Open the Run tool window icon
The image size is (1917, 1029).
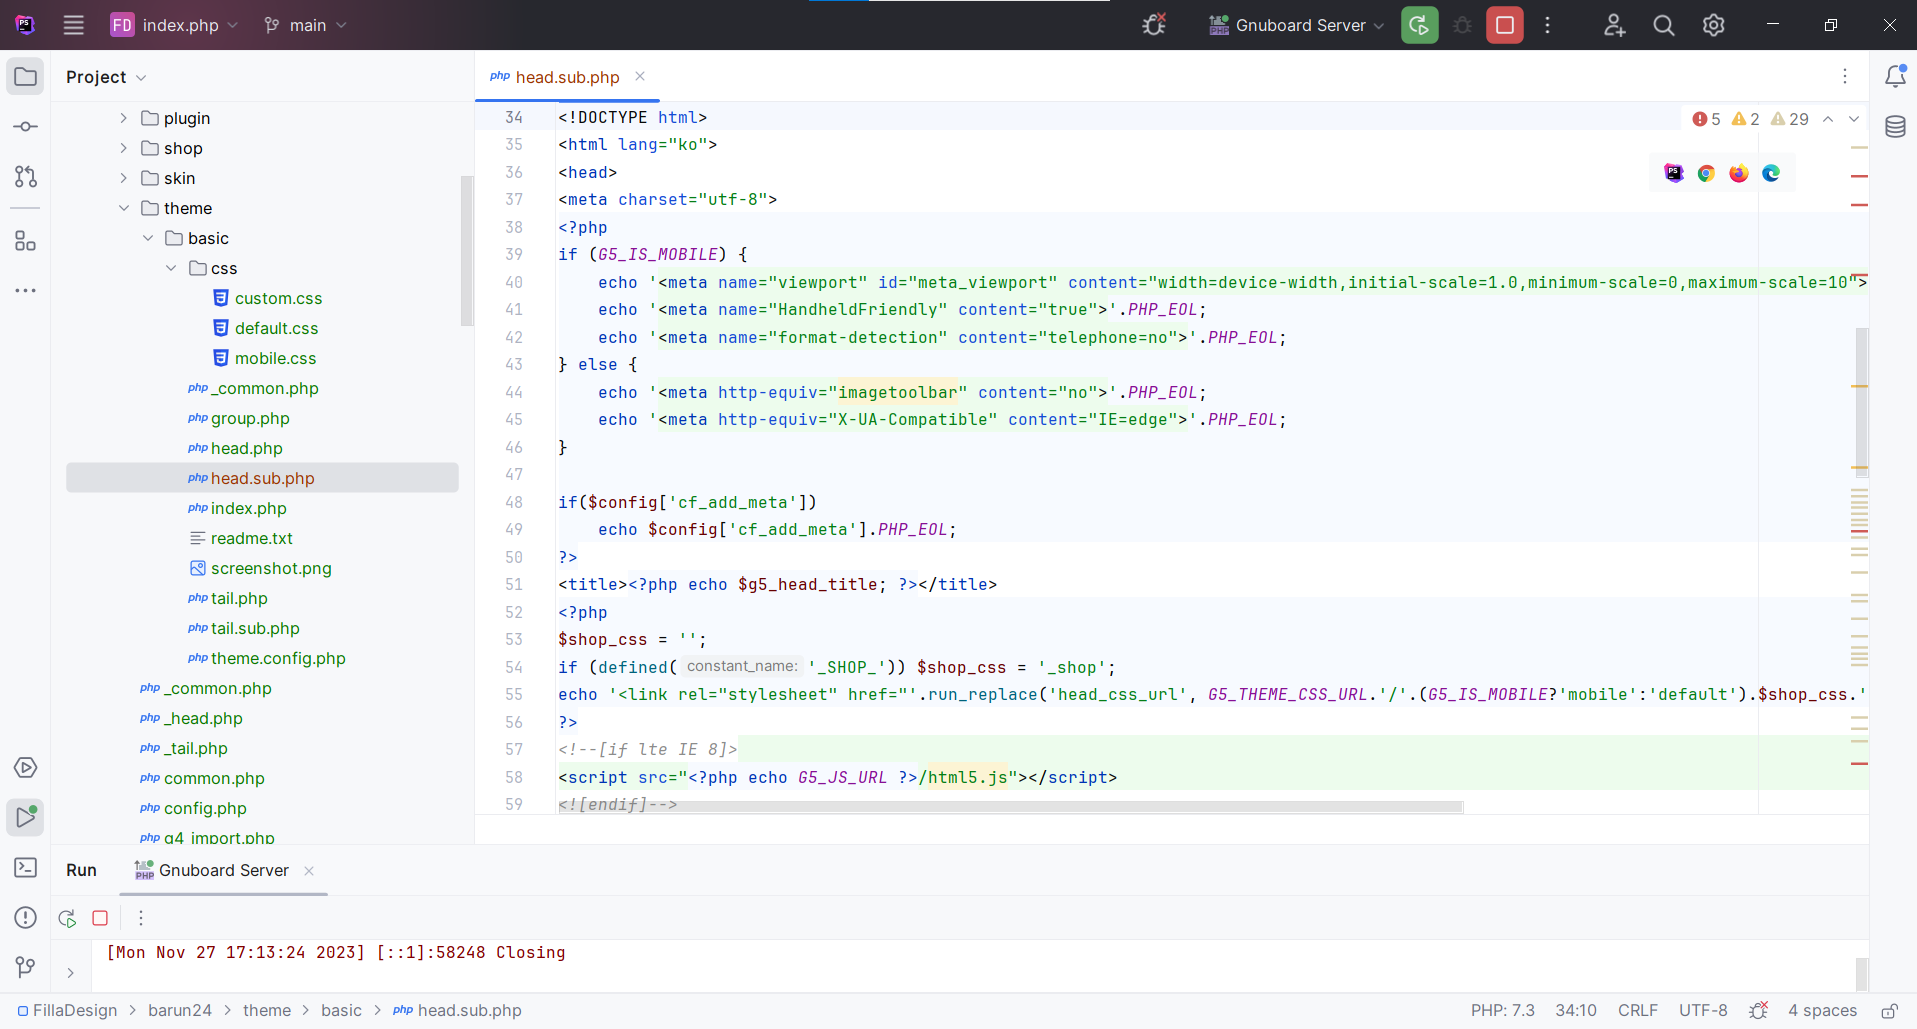26,817
